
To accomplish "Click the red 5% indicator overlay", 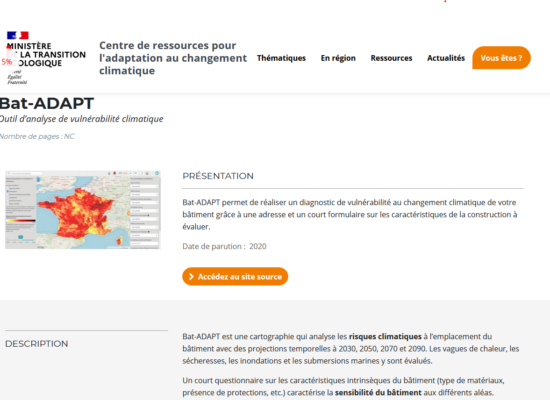I will pyautogui.click(x=7, y=62).
